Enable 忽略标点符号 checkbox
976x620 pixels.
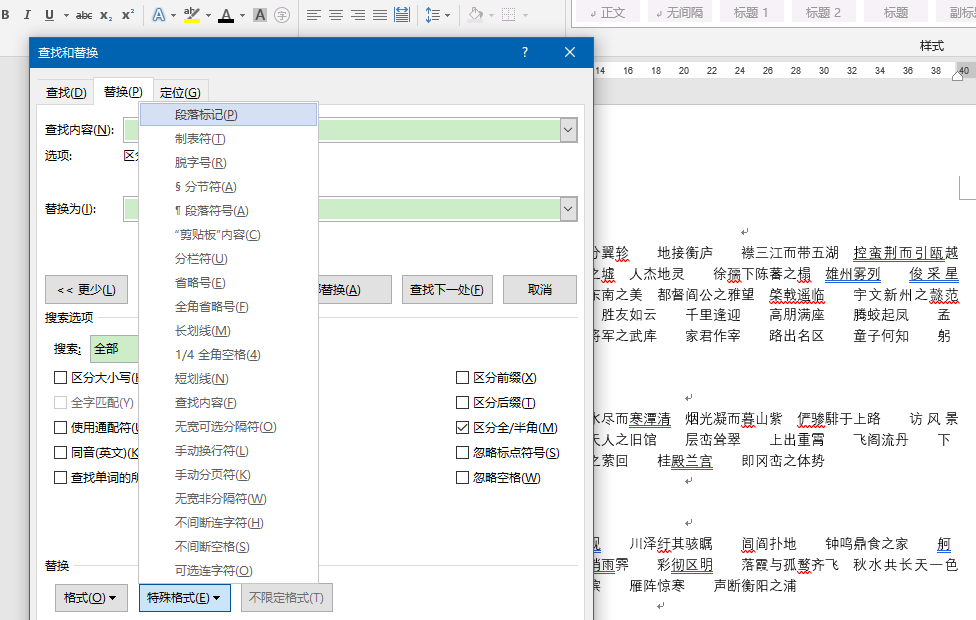462,453
